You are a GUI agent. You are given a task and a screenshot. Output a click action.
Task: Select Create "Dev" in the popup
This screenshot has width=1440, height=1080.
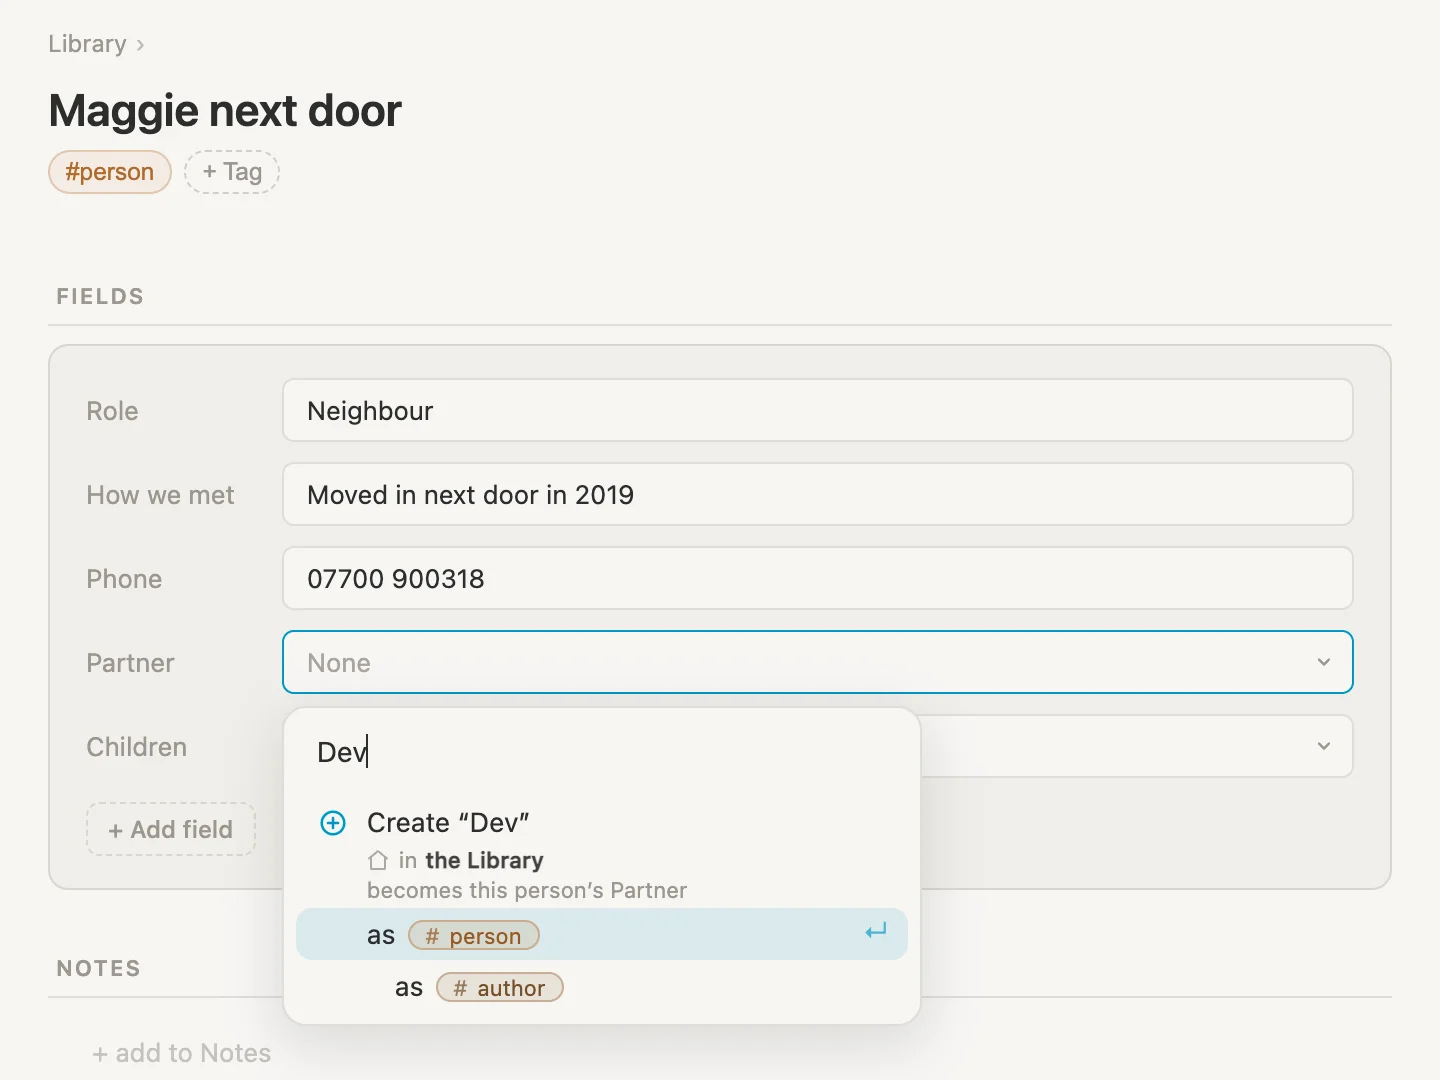click(448, 823)
